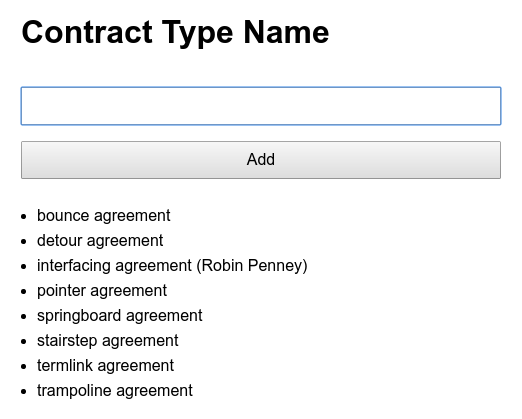
Task: Select the pointer agreement list entry
Action: [102, 291]
